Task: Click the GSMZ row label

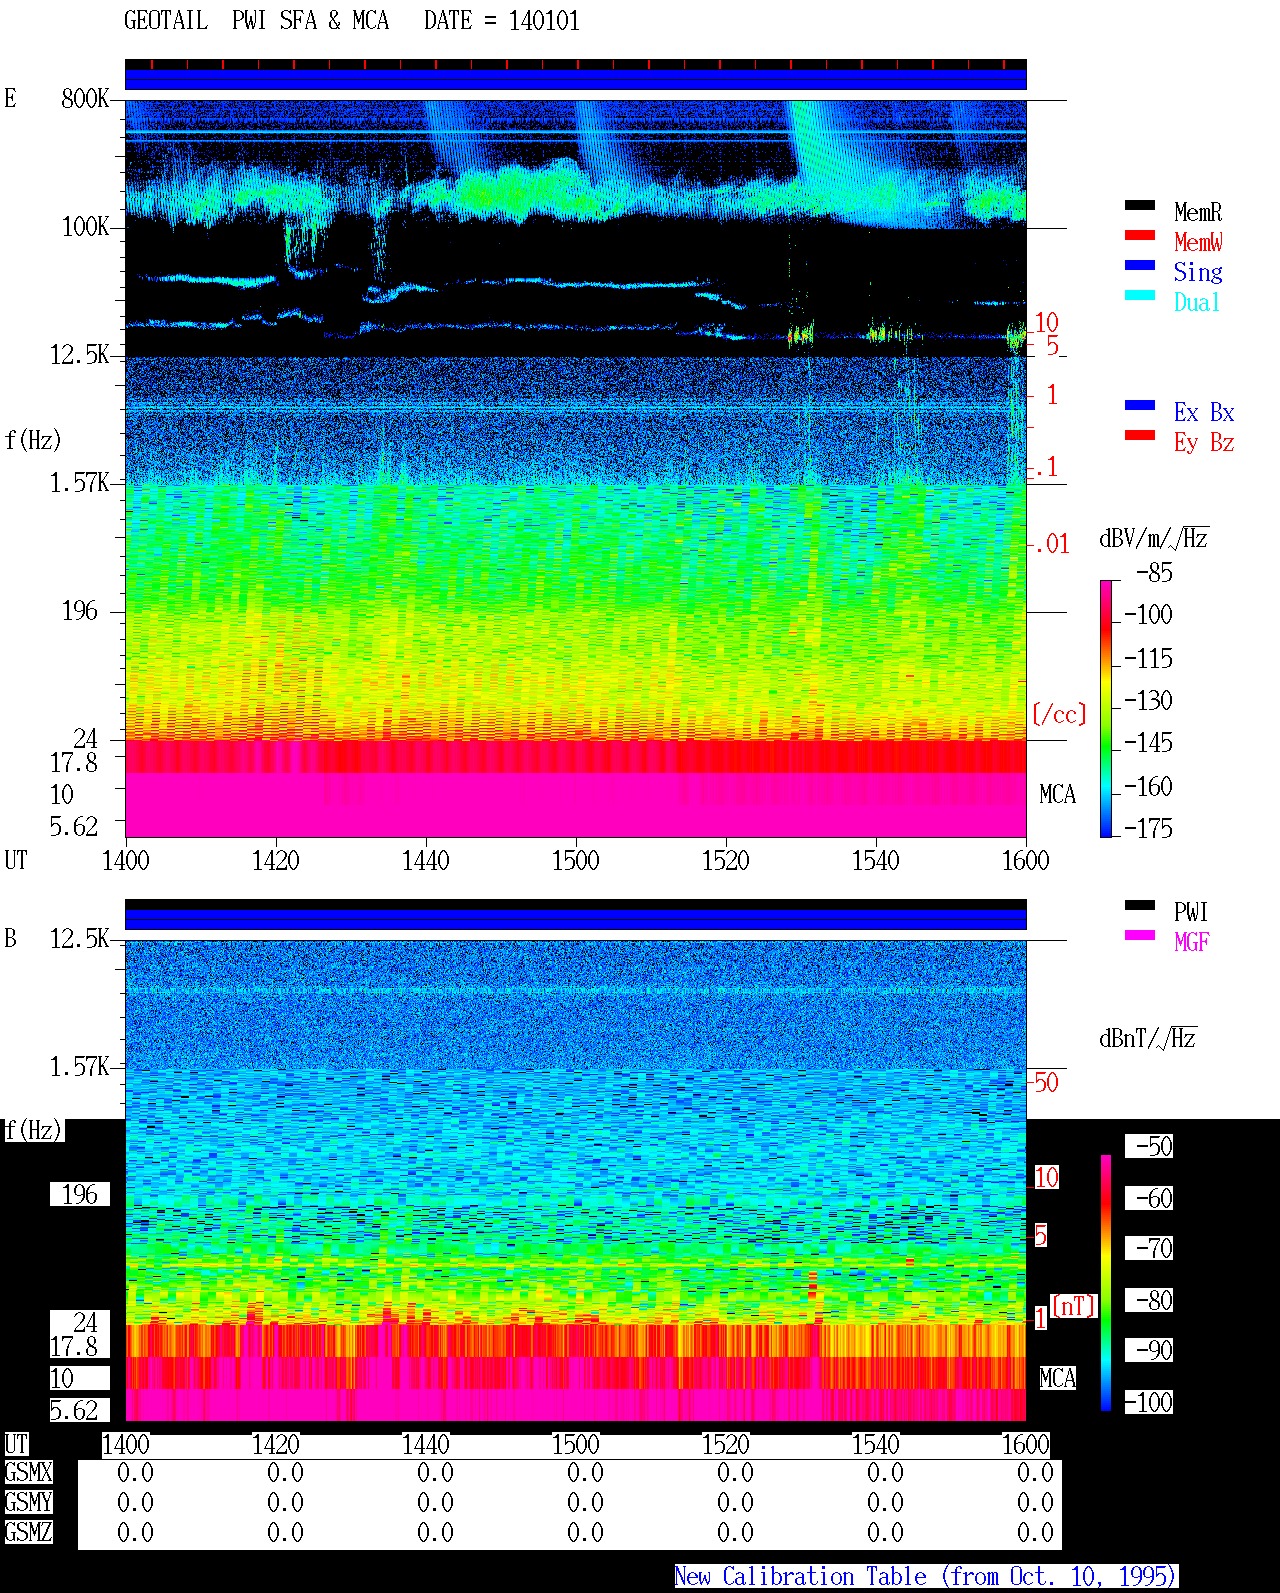Action: point(28,1532)
